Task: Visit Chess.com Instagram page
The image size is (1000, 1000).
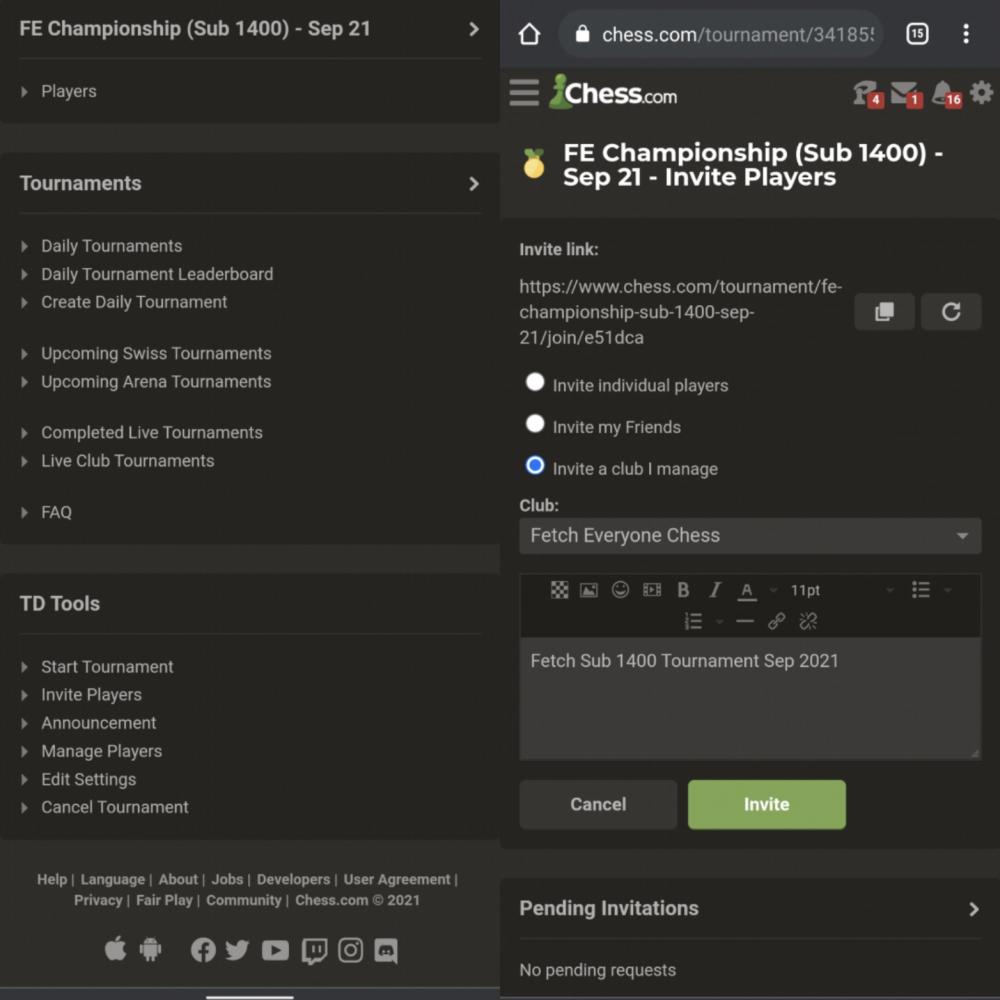Action: click(x=350, y=950)
